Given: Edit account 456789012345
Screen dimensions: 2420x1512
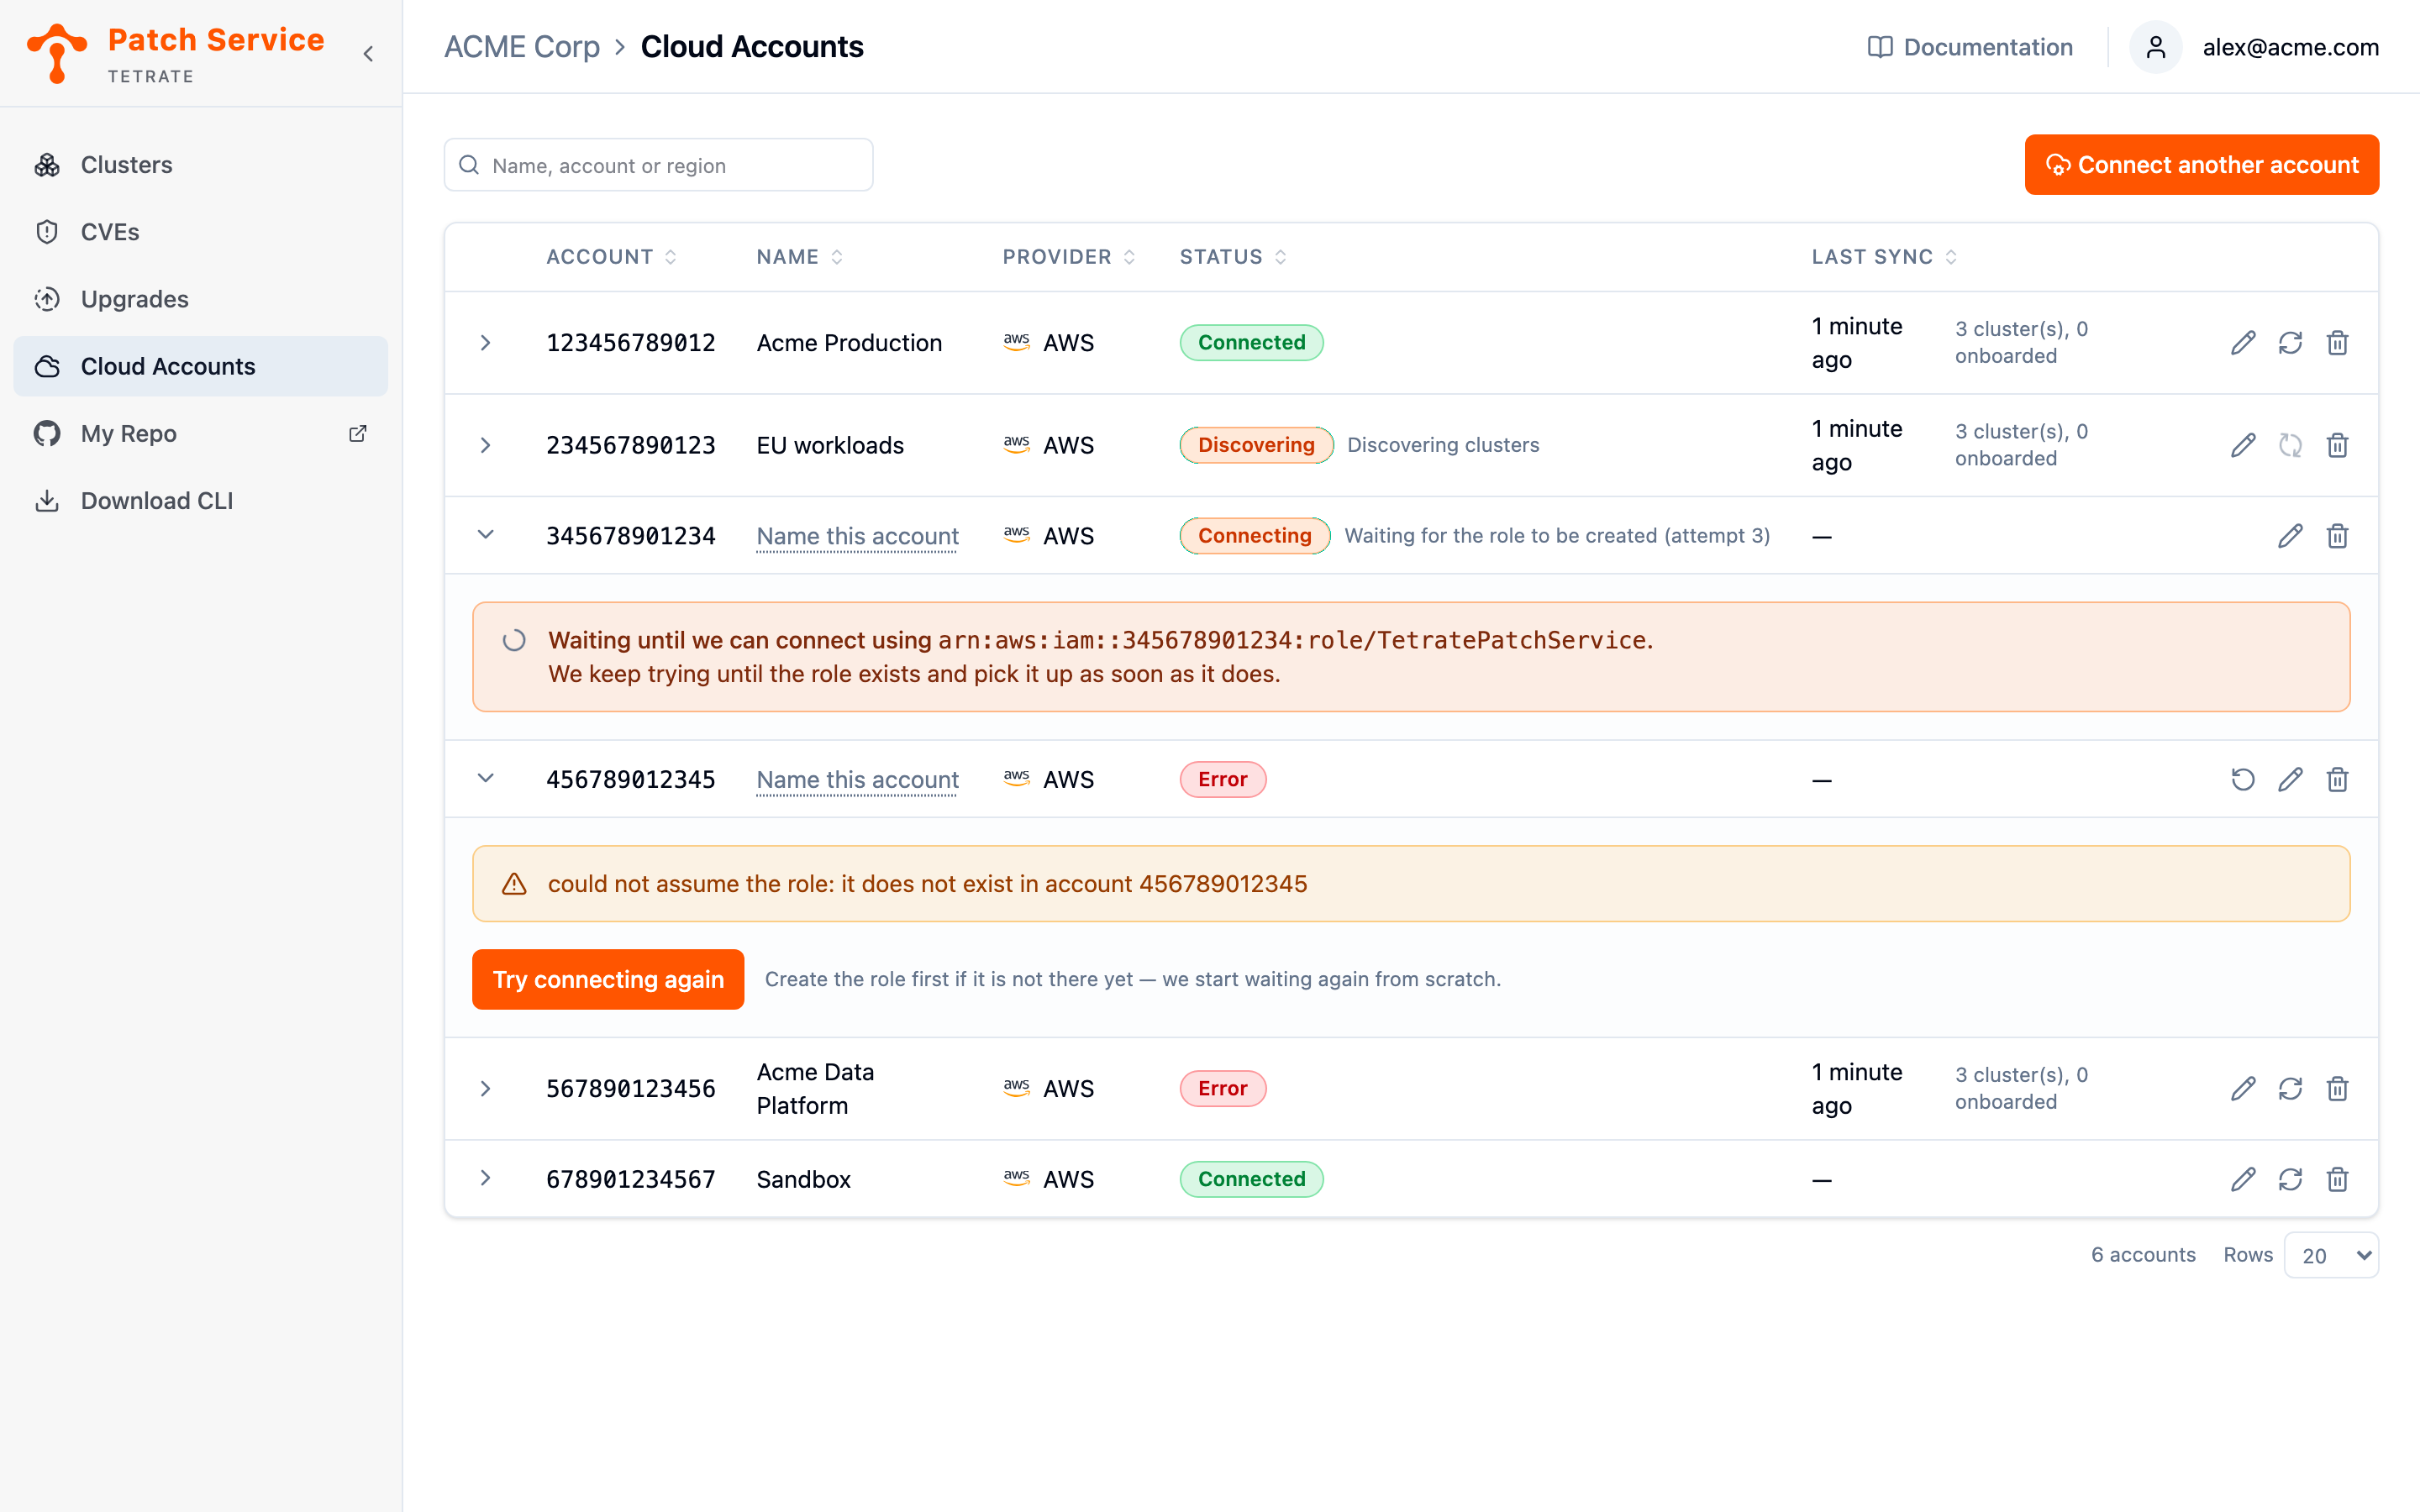Looking at the screenshot, I should coord(2290,779).
